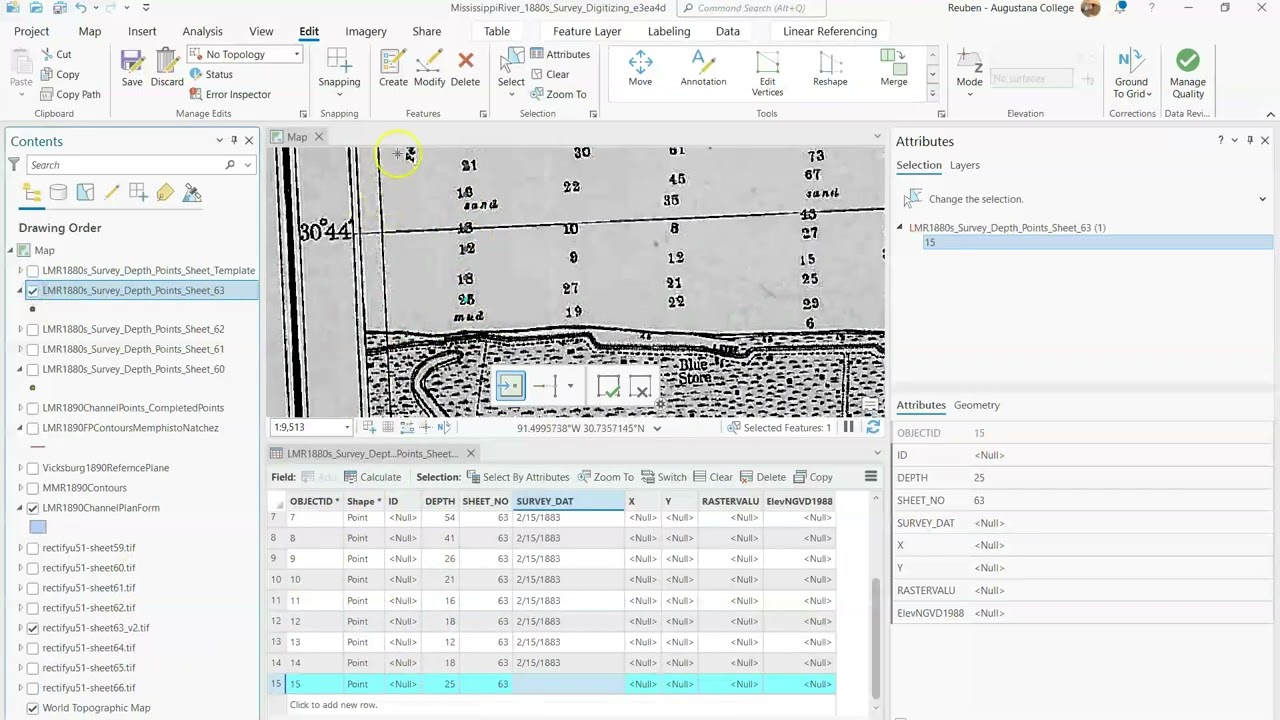
Task: Switch to Geometry tab in Attributes pane
Action: [977, 405]
